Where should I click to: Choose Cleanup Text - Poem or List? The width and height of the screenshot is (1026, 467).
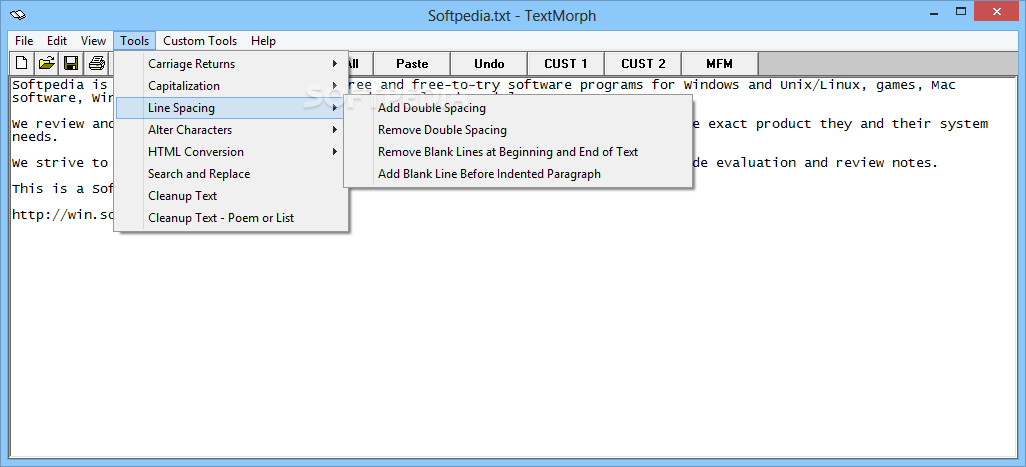click(x=230, y=218)
